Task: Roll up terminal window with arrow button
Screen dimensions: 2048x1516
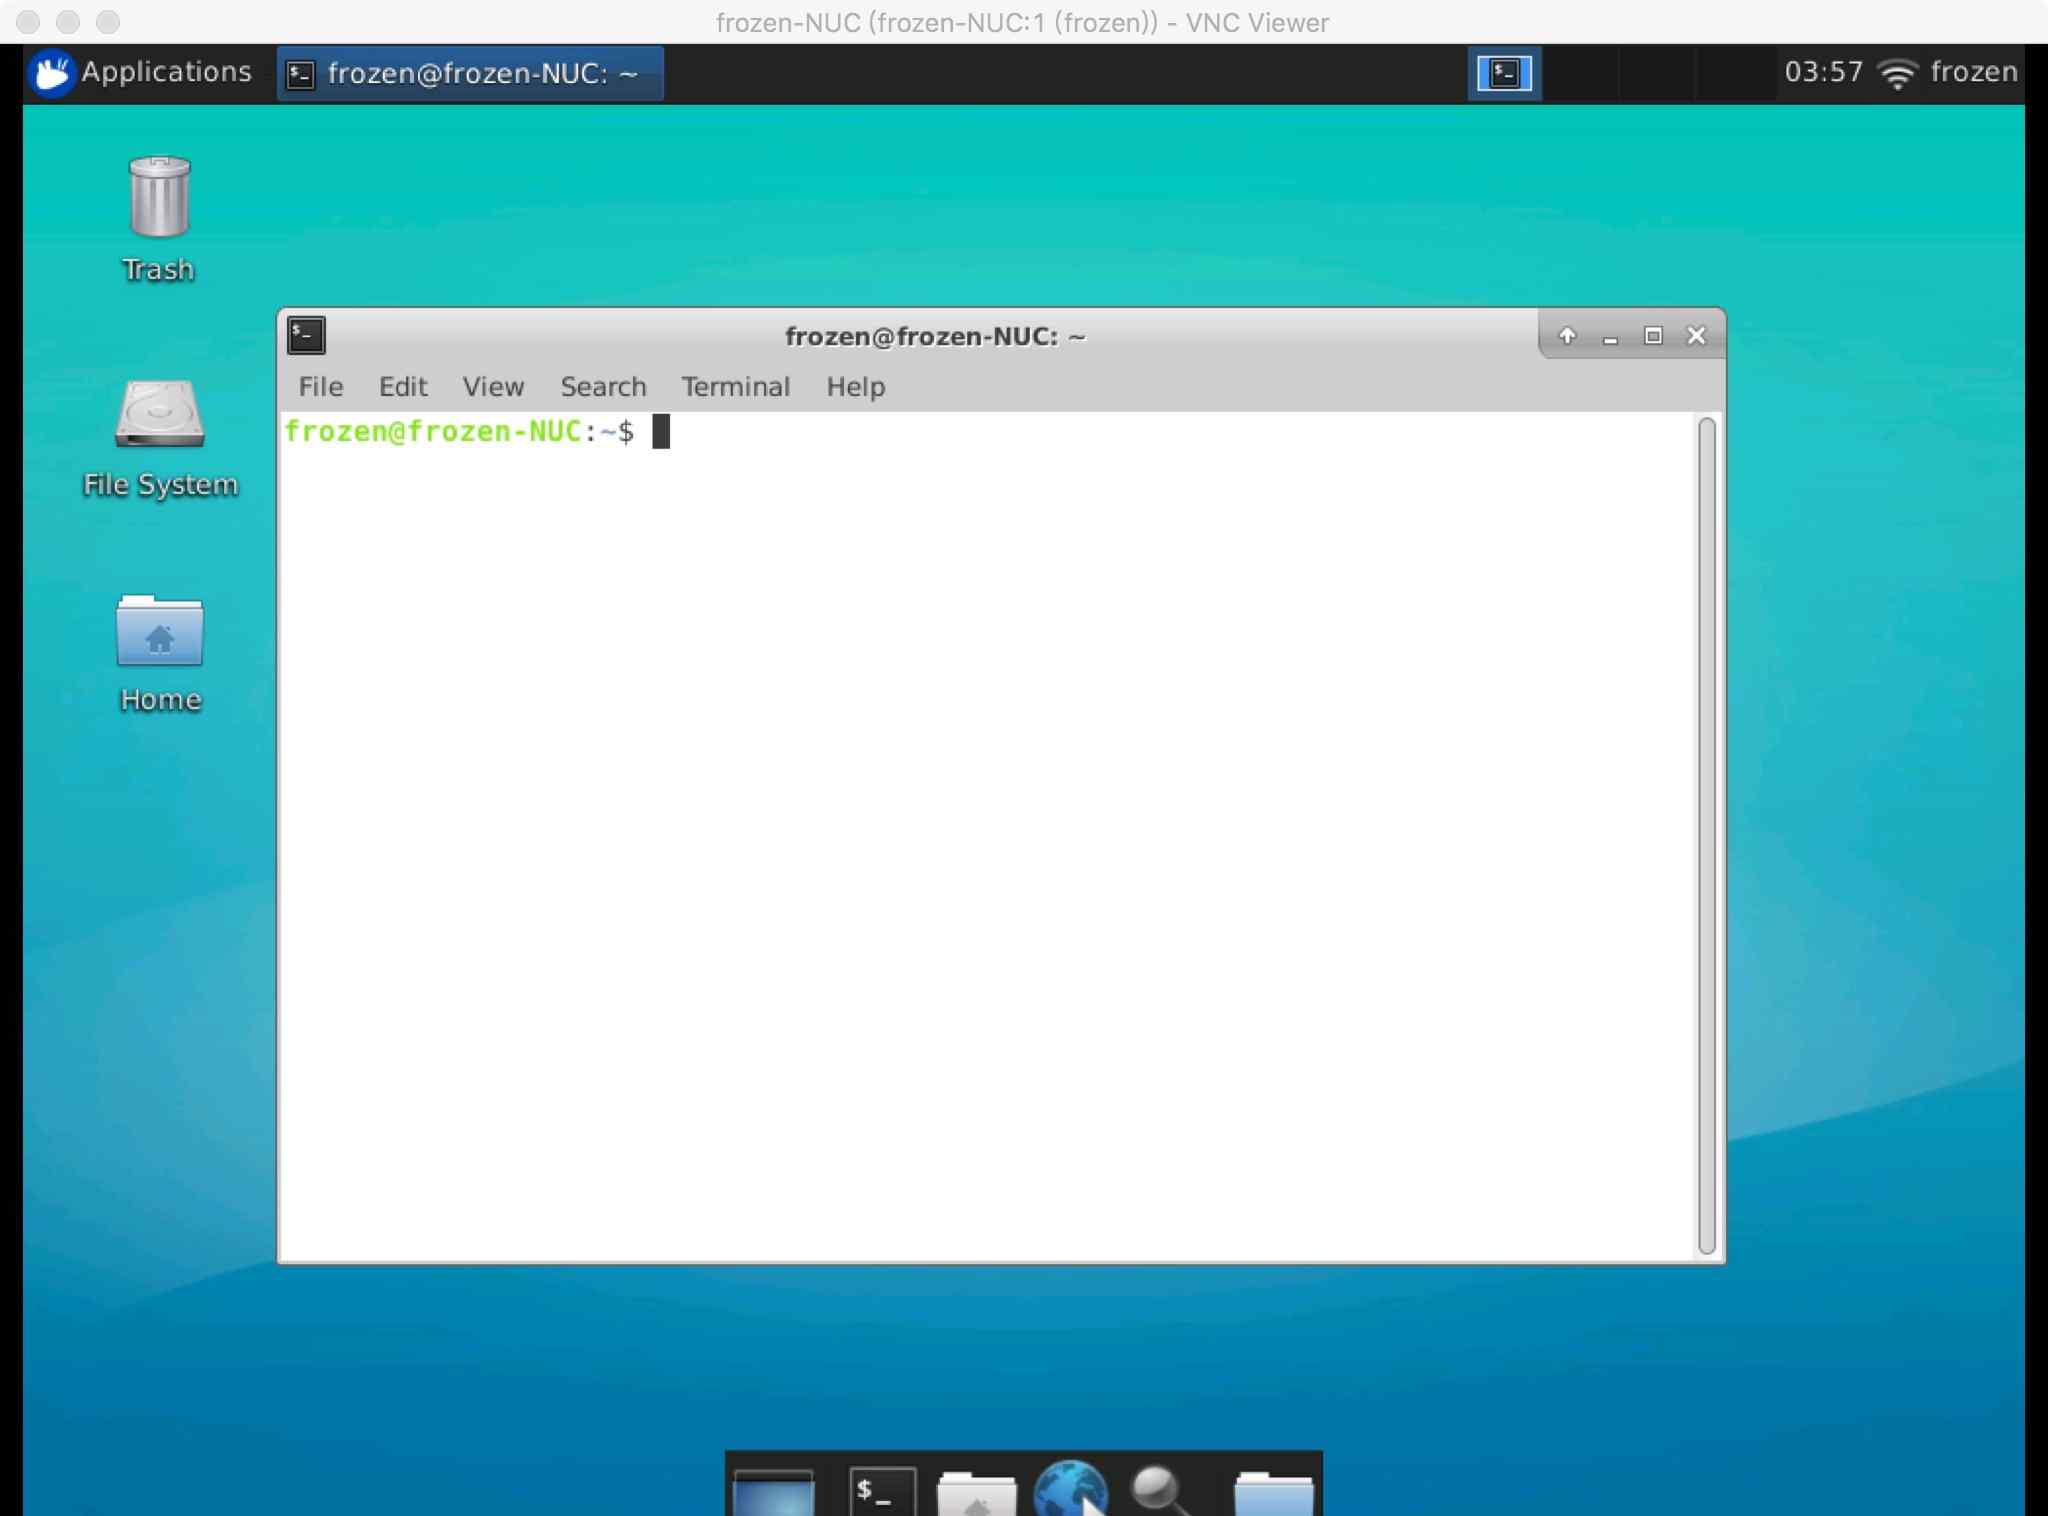Action: coord(1567,336)
